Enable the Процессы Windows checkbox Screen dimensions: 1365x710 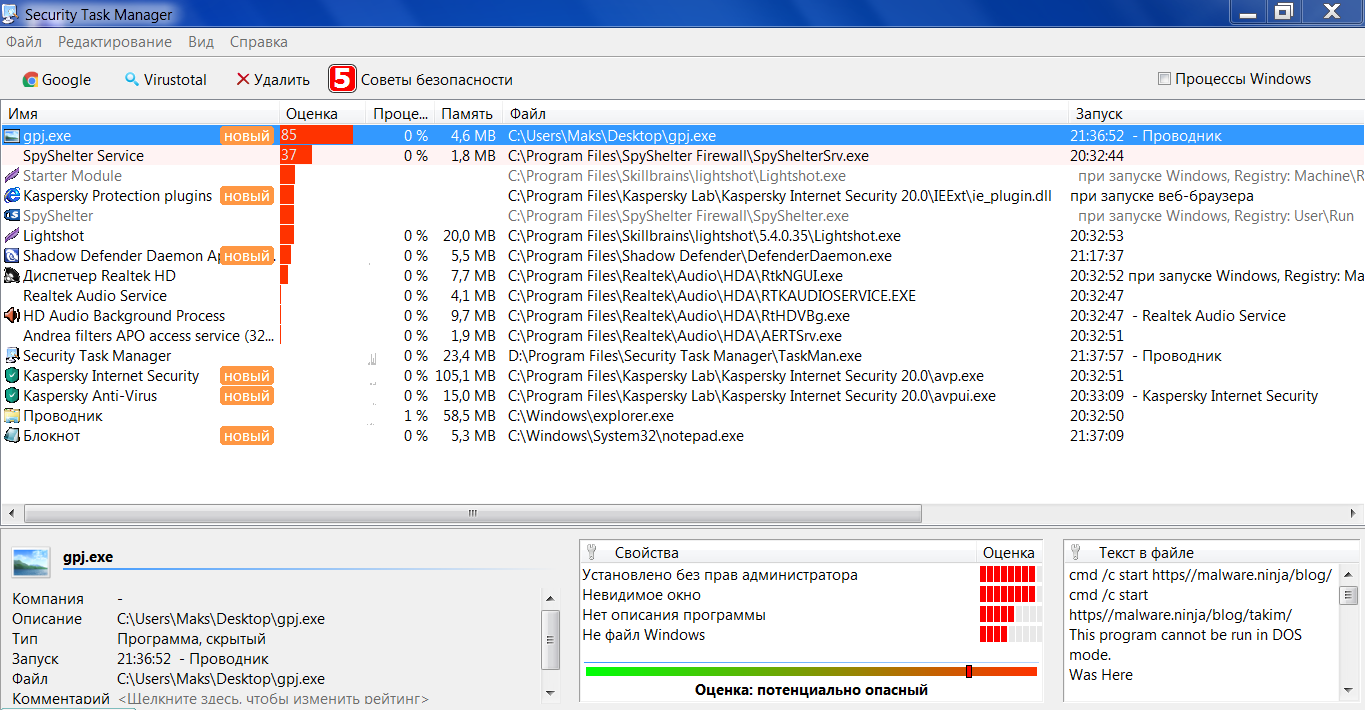click(1164, 79)
